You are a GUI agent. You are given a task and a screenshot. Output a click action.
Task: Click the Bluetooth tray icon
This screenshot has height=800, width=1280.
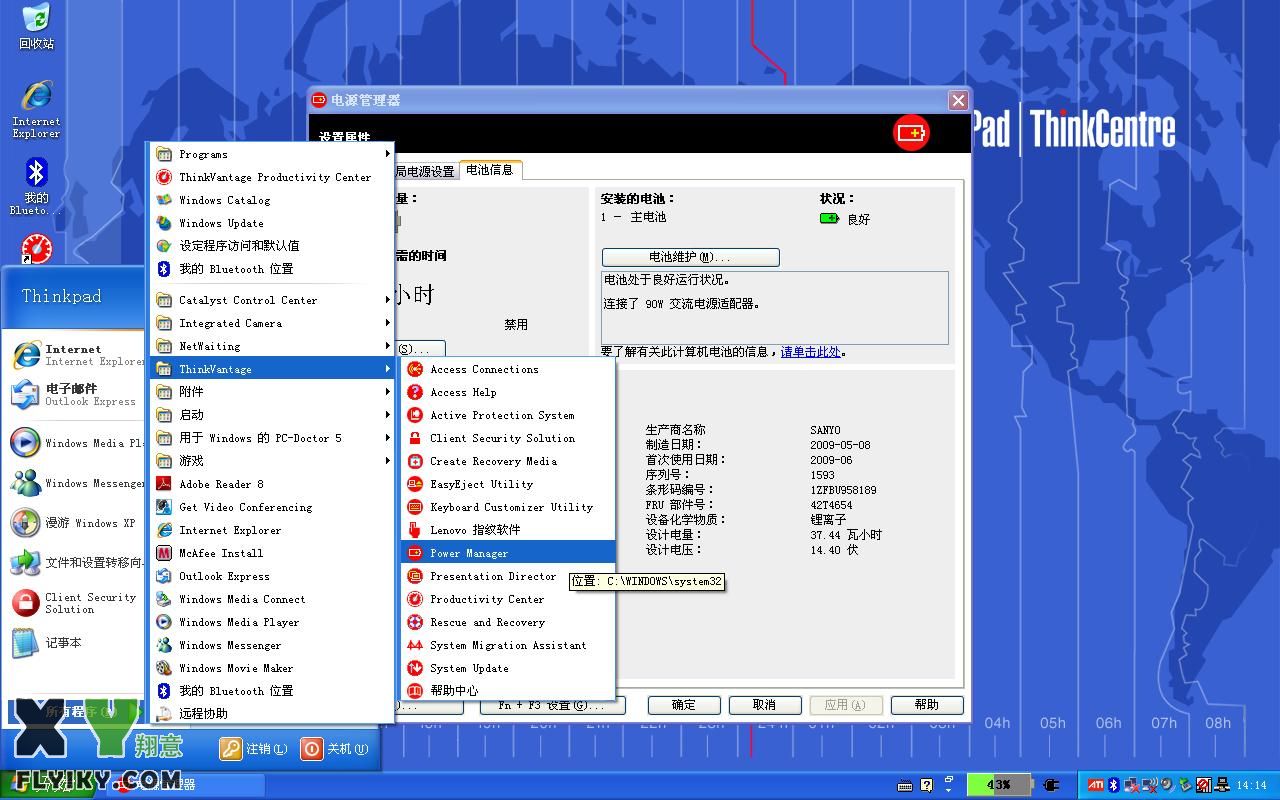pyautogui.click(x=1113, y=785)
